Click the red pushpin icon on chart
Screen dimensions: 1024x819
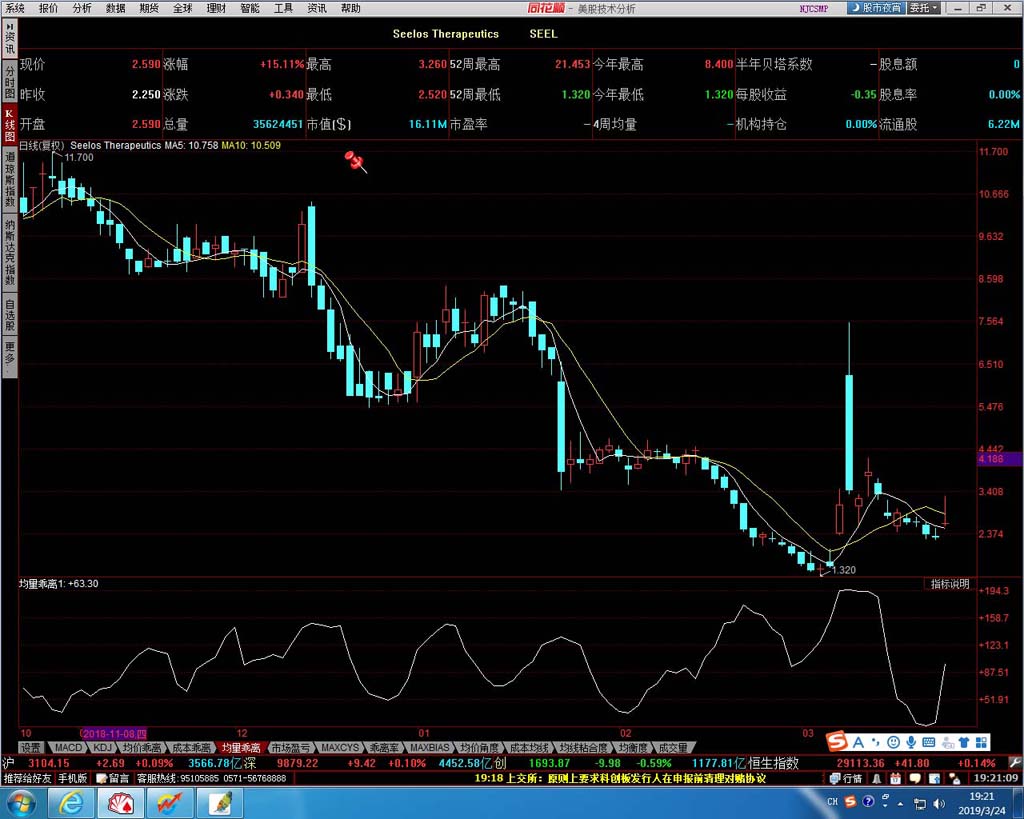pyautogui.click(x=355, y=161)
